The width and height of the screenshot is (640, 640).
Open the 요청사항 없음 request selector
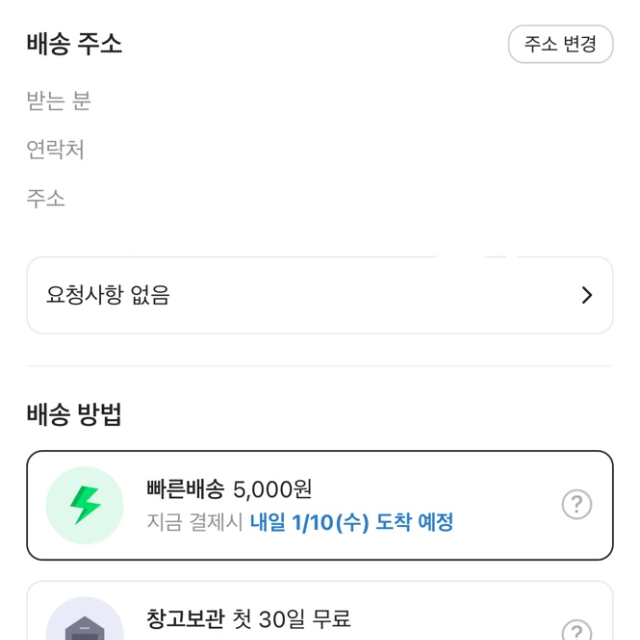tap(320, 295)
